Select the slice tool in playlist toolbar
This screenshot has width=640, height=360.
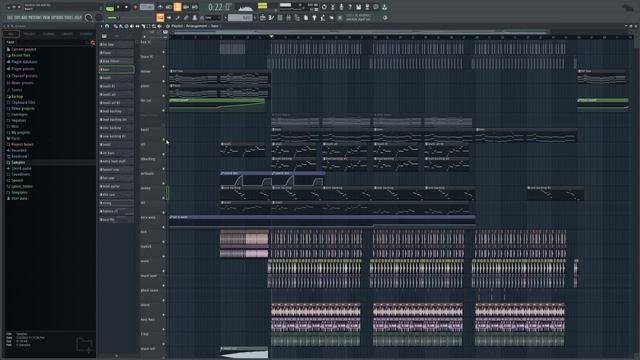tap(143, 26)
